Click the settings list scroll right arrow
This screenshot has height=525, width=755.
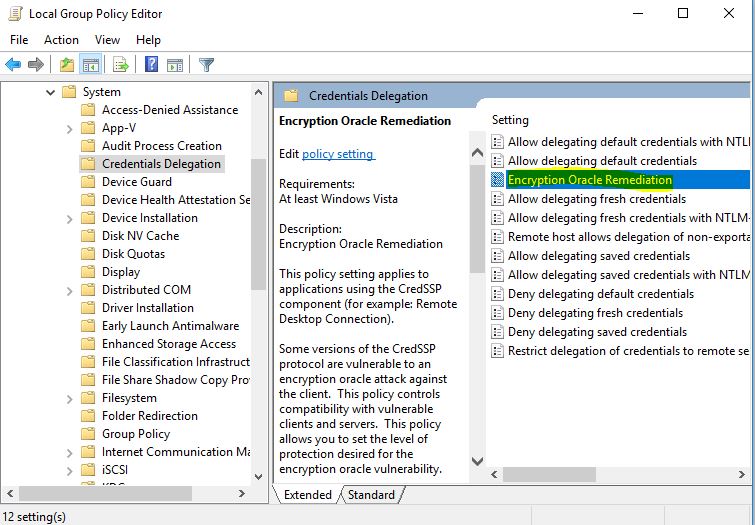pos(742,474)
